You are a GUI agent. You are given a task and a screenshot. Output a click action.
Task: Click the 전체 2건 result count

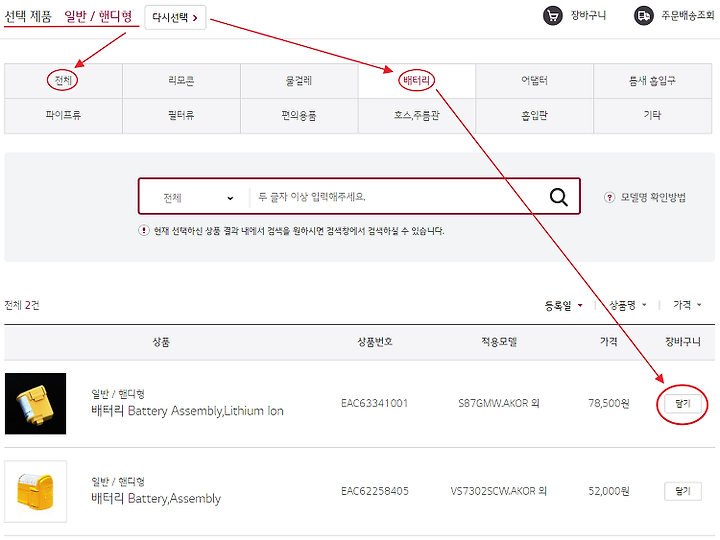coord(22,305)
